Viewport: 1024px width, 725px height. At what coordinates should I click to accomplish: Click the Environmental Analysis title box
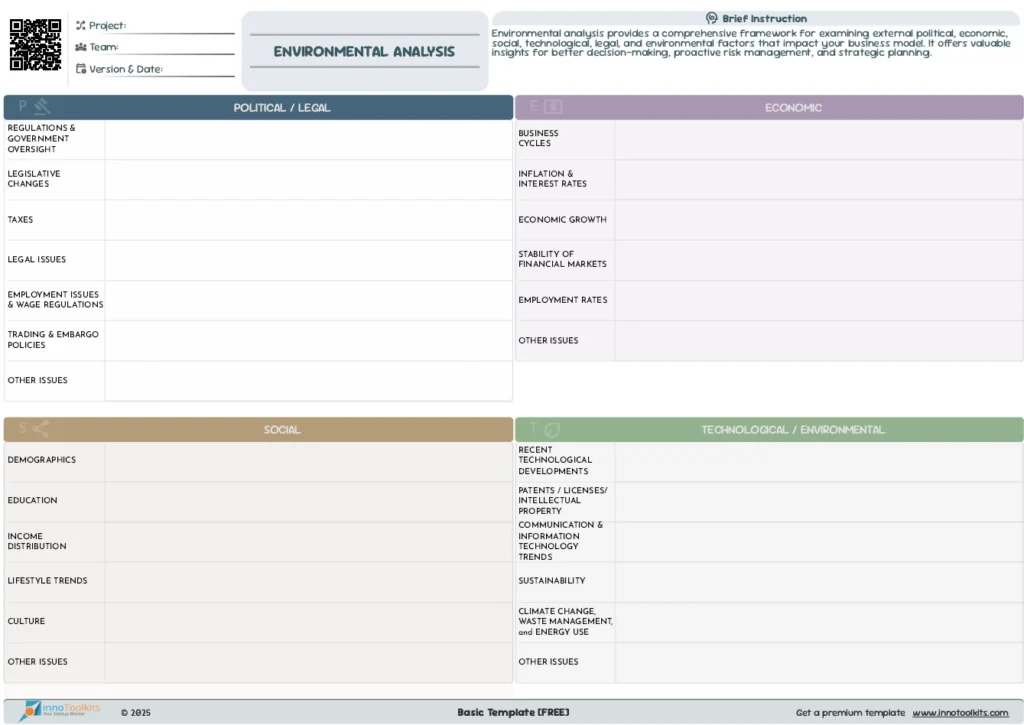364,52
